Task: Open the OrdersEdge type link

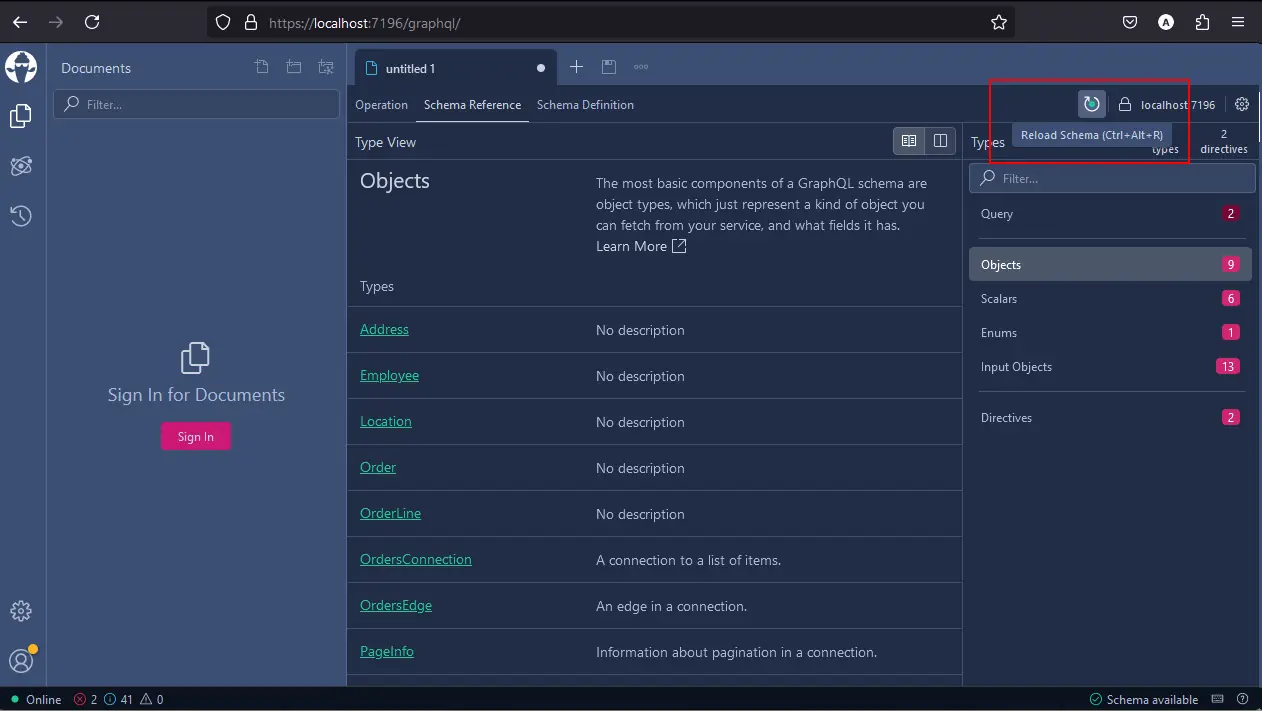Action: [396, 605]
